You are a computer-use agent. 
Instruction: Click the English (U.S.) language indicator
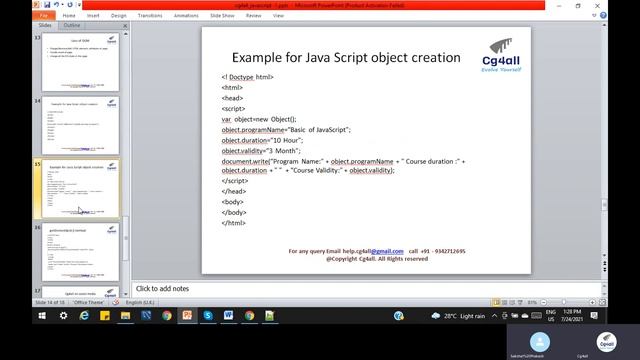point(140,302)
